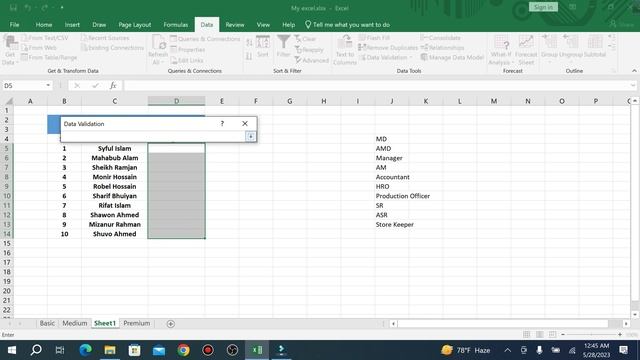
Task: Open Google Chrome from taskbar
Action: click(183, 350)
